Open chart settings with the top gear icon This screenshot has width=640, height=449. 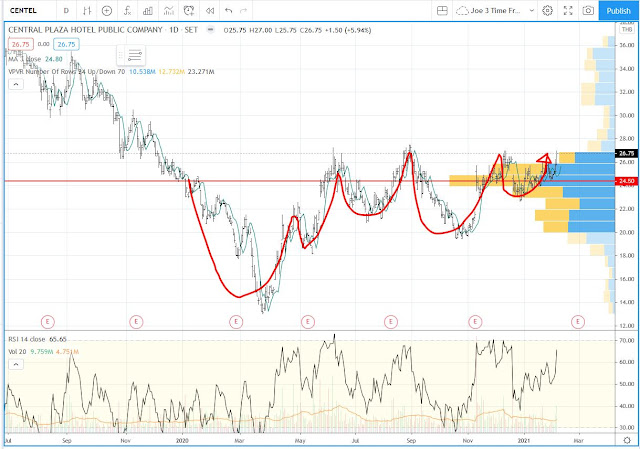click(547, 11)
